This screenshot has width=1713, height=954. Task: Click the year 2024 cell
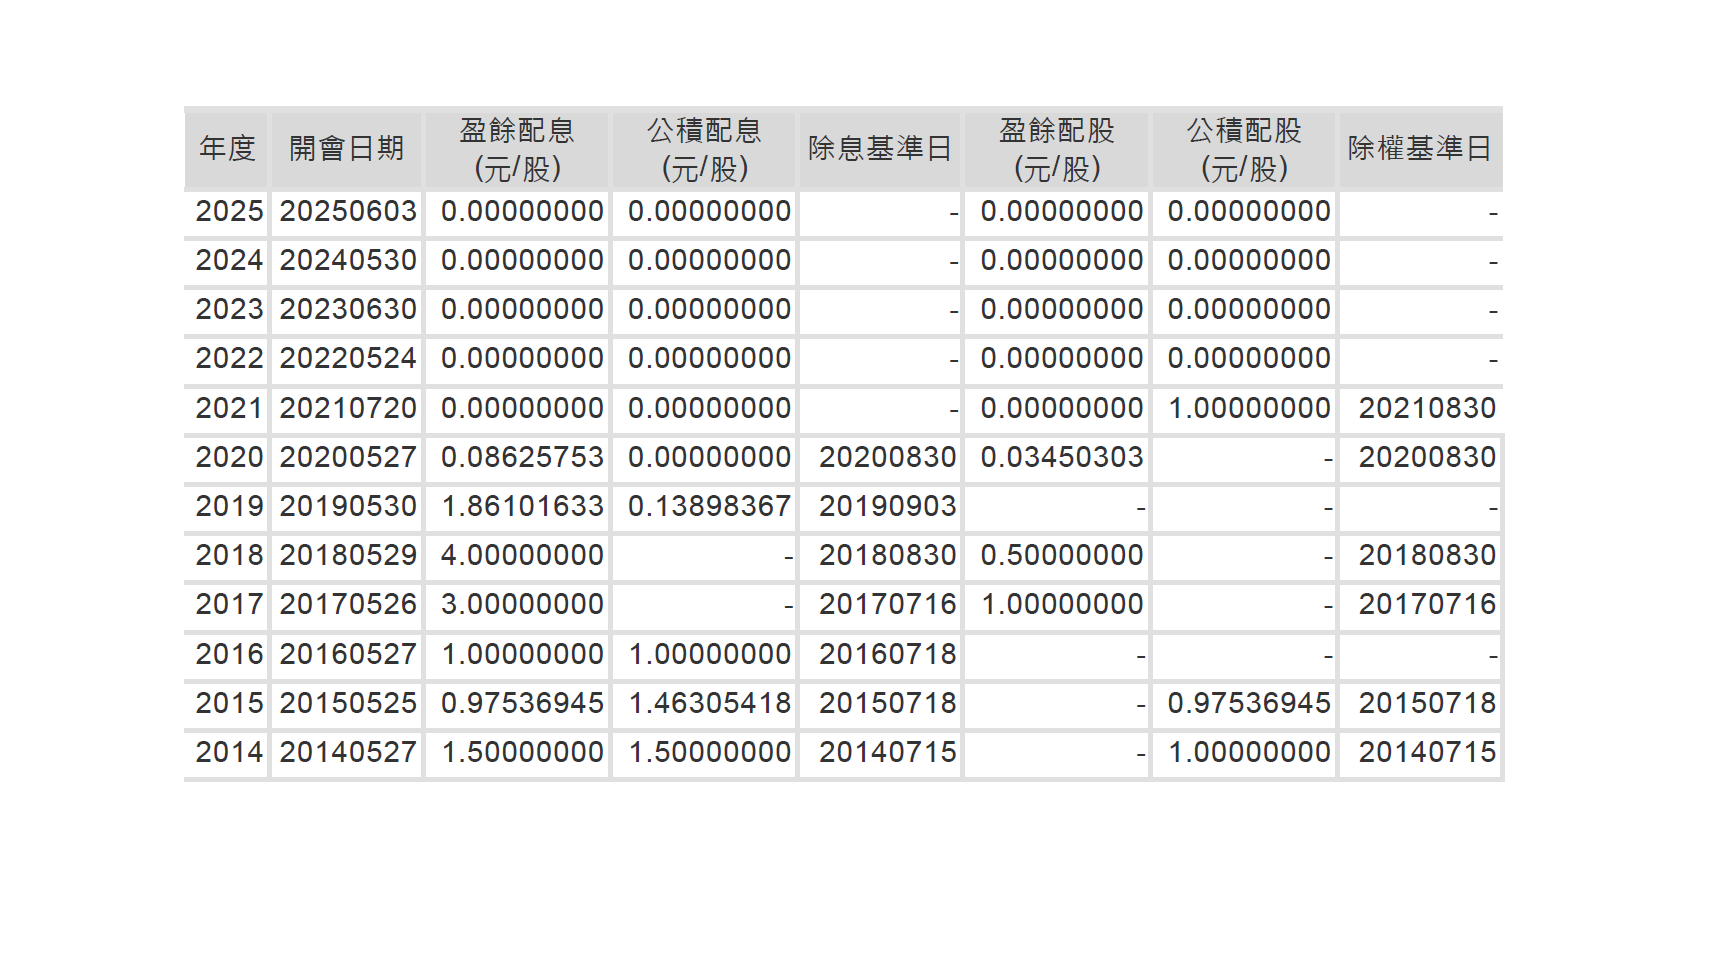coord(229,261)
